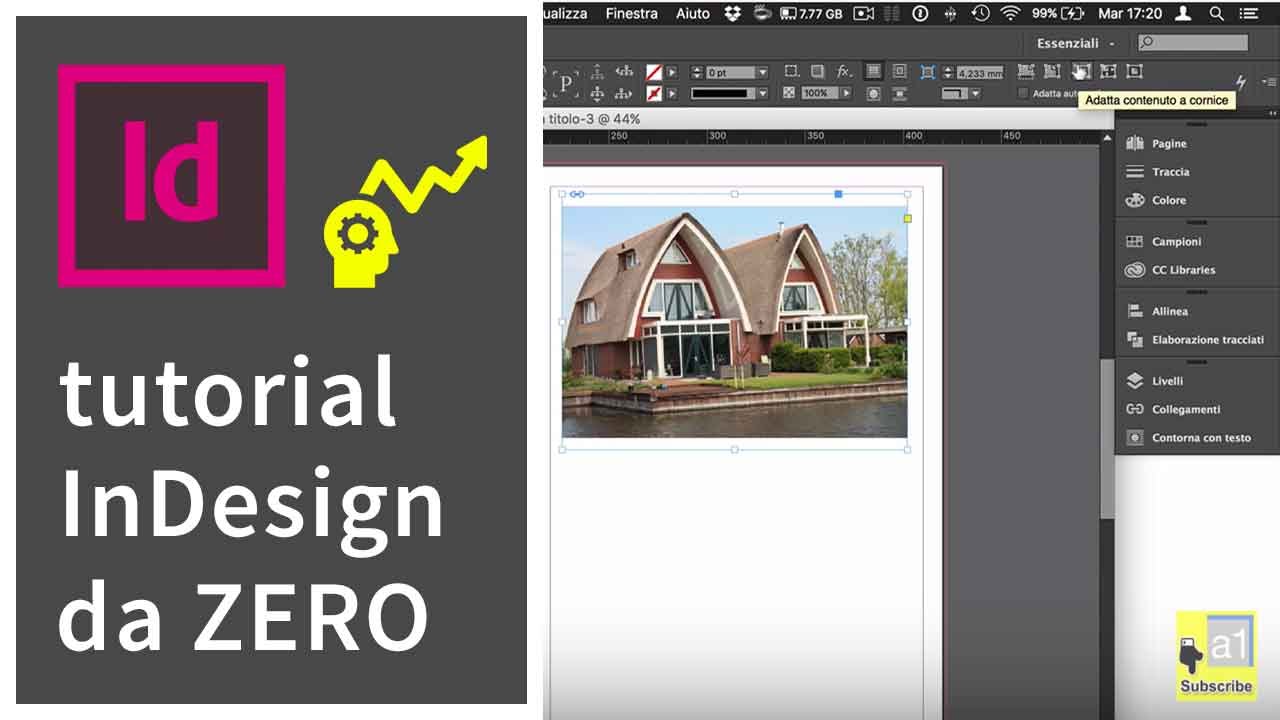Screen dimensions: 1280x720
Task: Click the 7.77 GB memory status item
Action: coord(811,13)
